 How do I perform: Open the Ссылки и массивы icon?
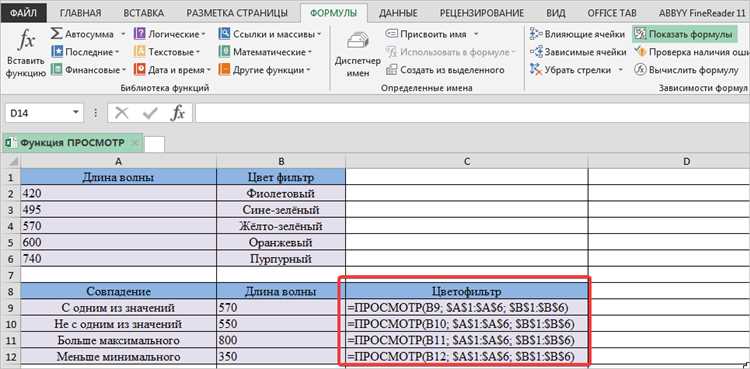(x=224, y=34)
